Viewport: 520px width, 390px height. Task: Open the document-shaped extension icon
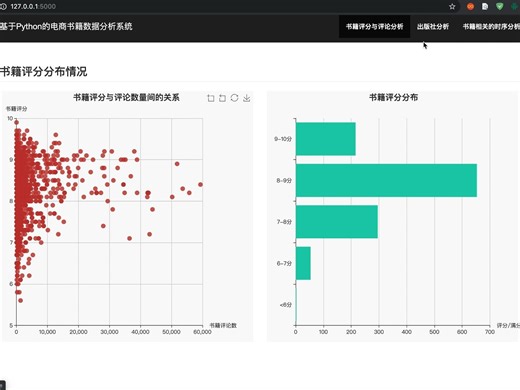click(x=485, y=6)
